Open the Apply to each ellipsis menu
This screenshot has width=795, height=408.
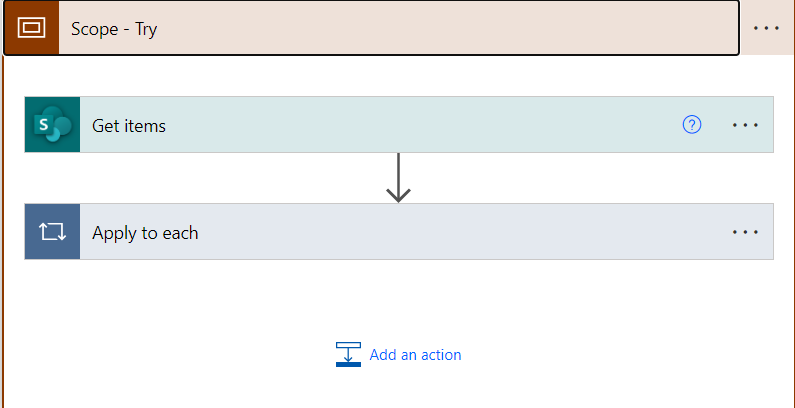tap(746, 232)
